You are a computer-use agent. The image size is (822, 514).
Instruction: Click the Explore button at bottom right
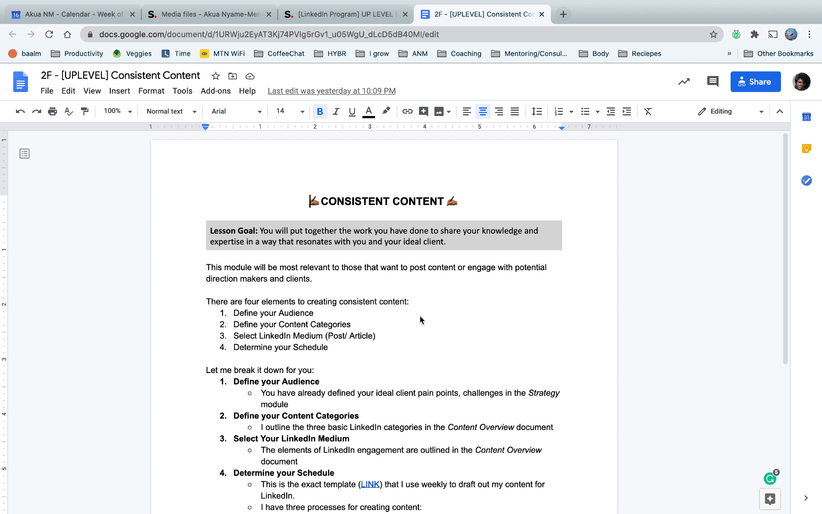(770, 499)
